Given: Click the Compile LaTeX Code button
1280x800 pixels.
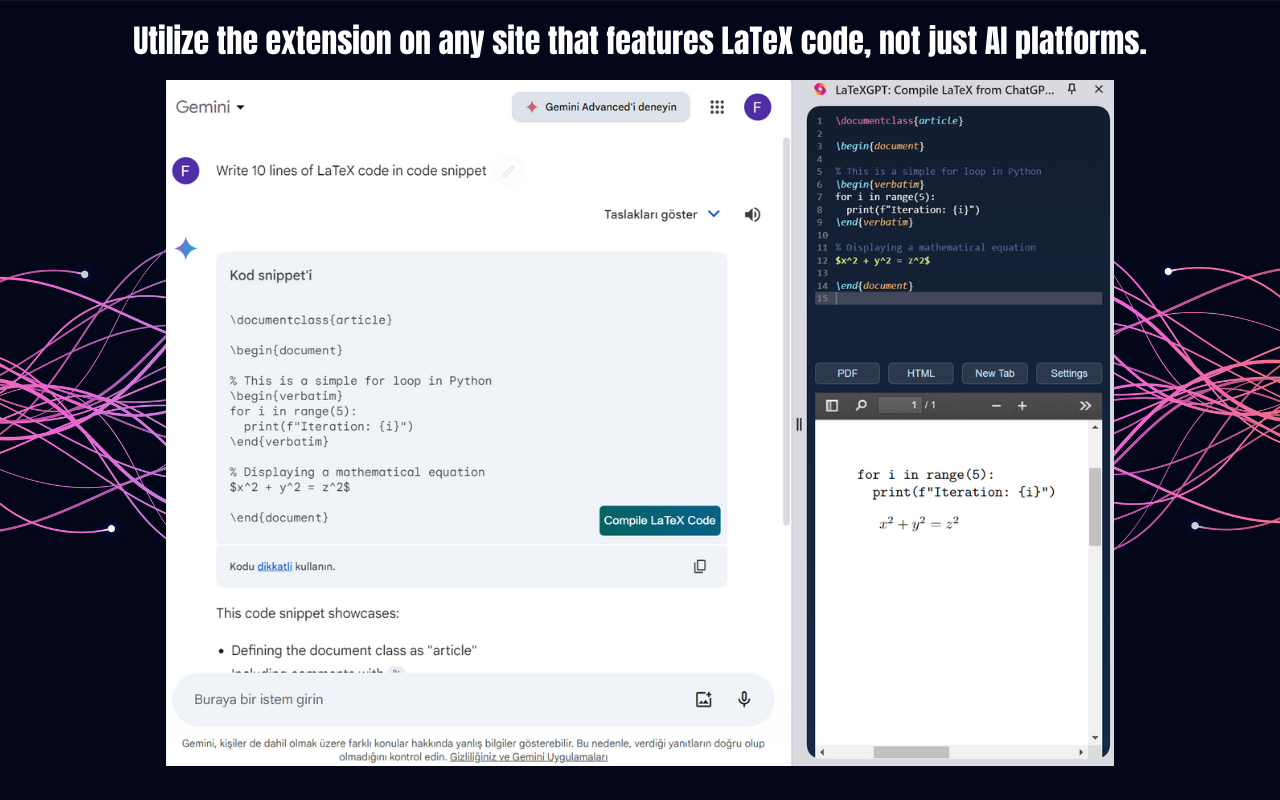Looking at the screenshot, I should [x=660, y=520].
